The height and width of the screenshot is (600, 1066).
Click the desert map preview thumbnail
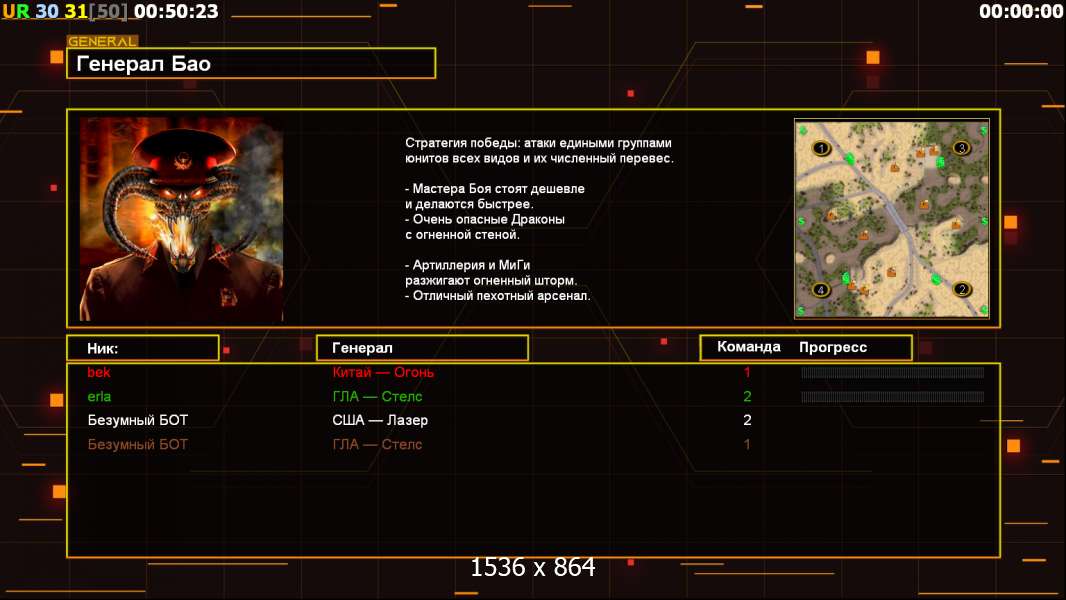coord(892,219)
